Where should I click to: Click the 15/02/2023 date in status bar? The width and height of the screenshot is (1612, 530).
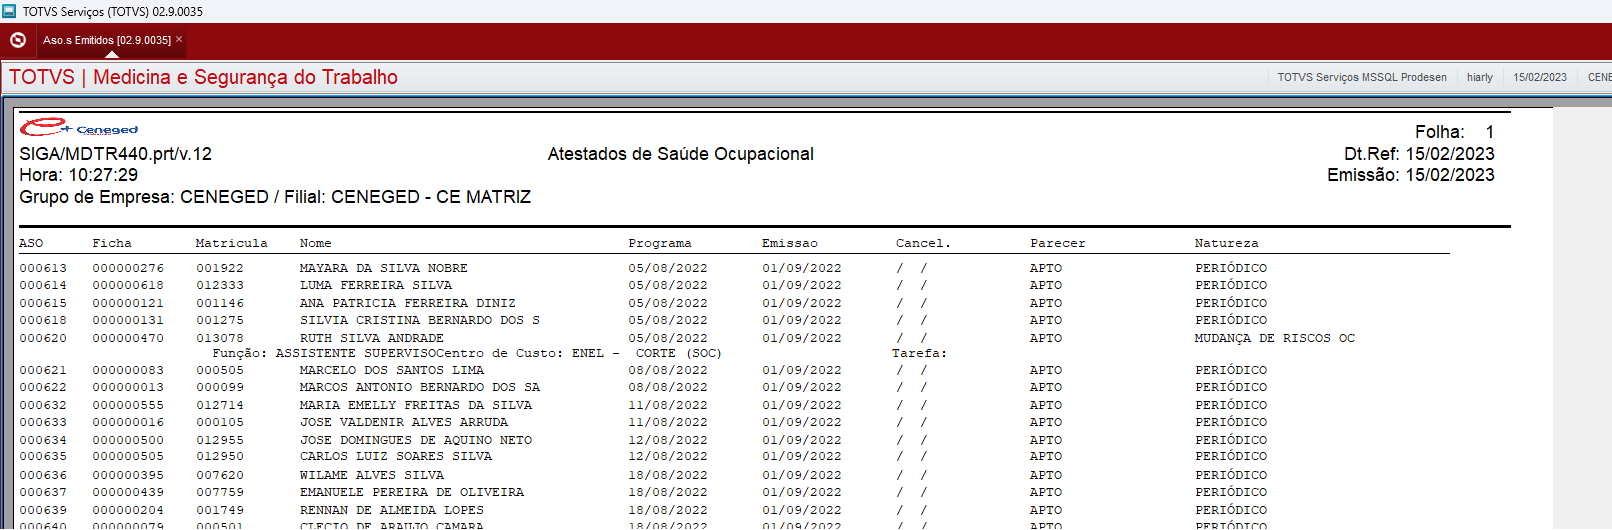[1539, 77]
